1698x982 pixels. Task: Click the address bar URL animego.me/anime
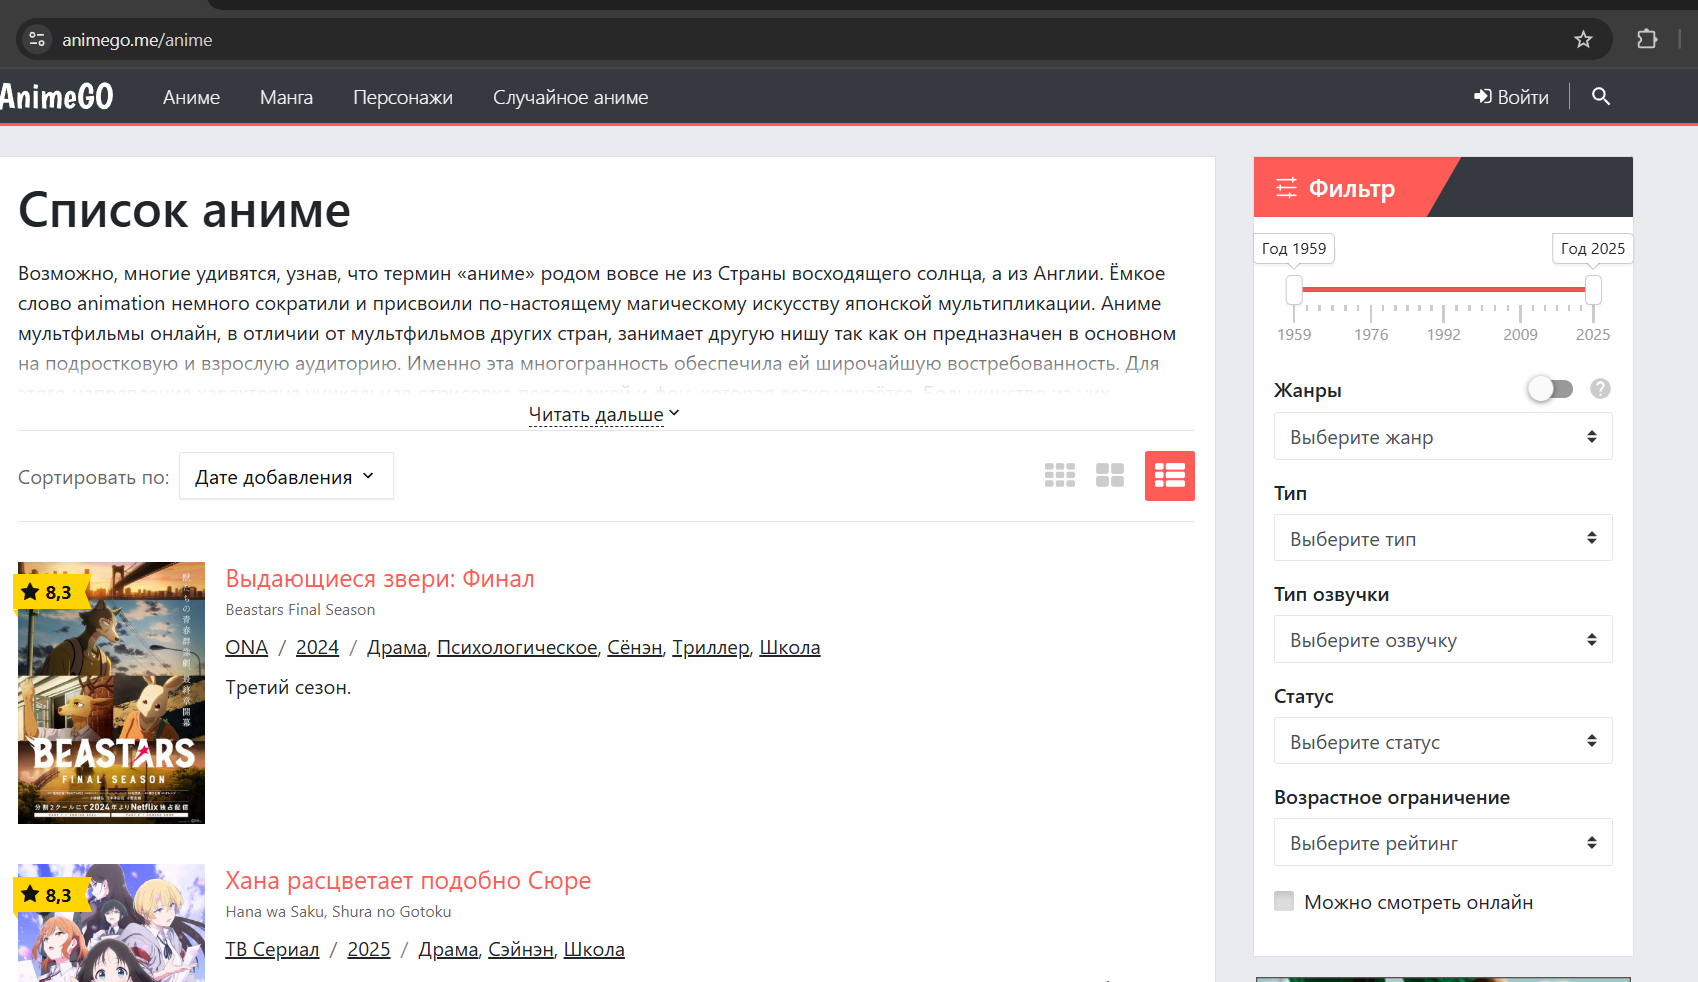[x=137, y=40]
